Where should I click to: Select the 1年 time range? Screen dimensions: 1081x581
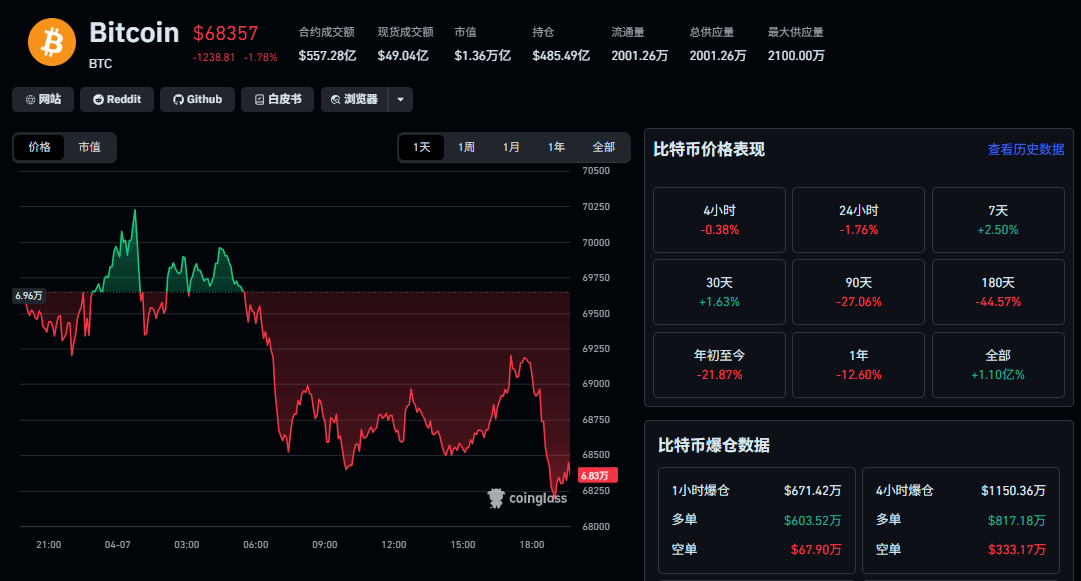(x=556, y=147)
